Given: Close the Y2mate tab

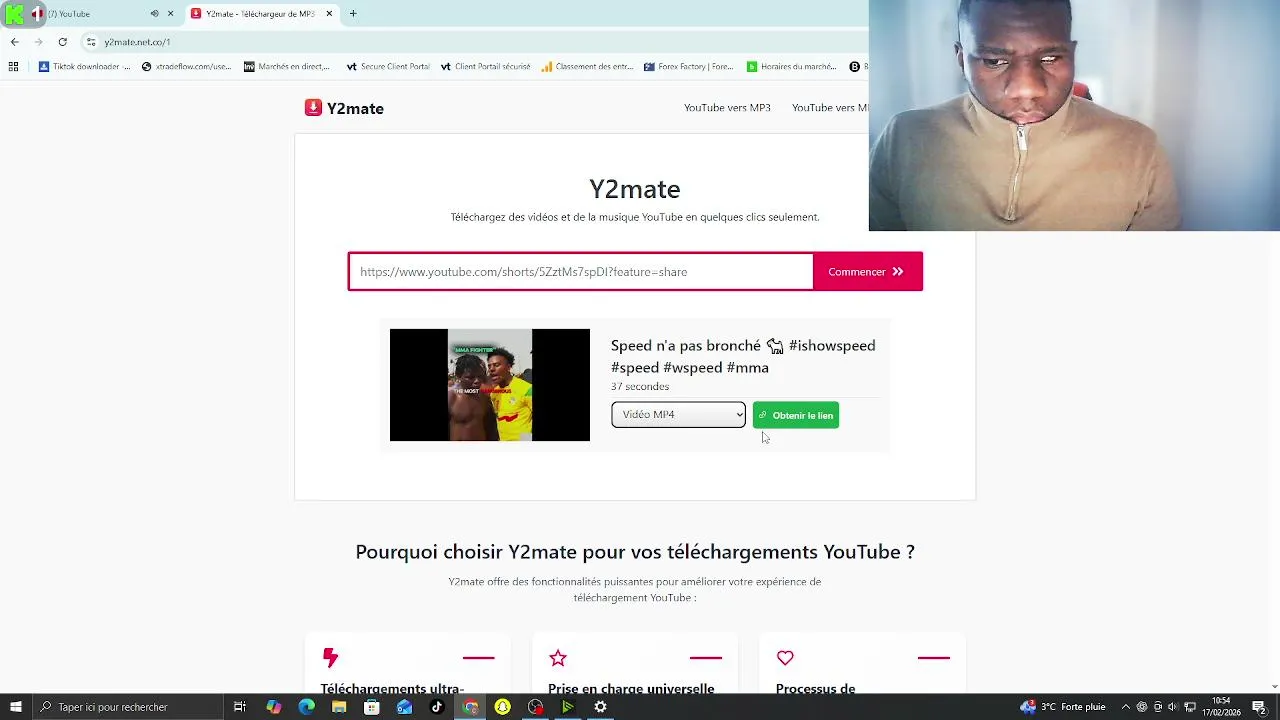Looking at the screenshot, I should 329,14.
